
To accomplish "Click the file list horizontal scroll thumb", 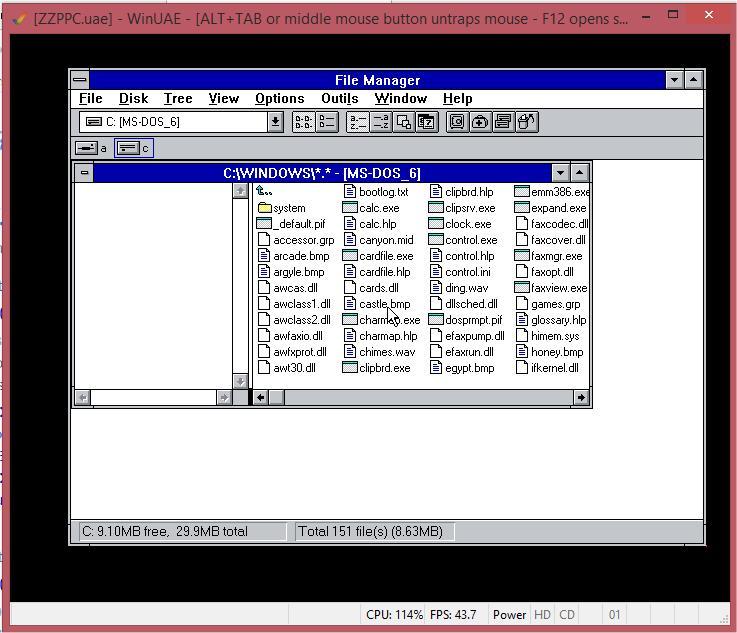I will point(276,398).
